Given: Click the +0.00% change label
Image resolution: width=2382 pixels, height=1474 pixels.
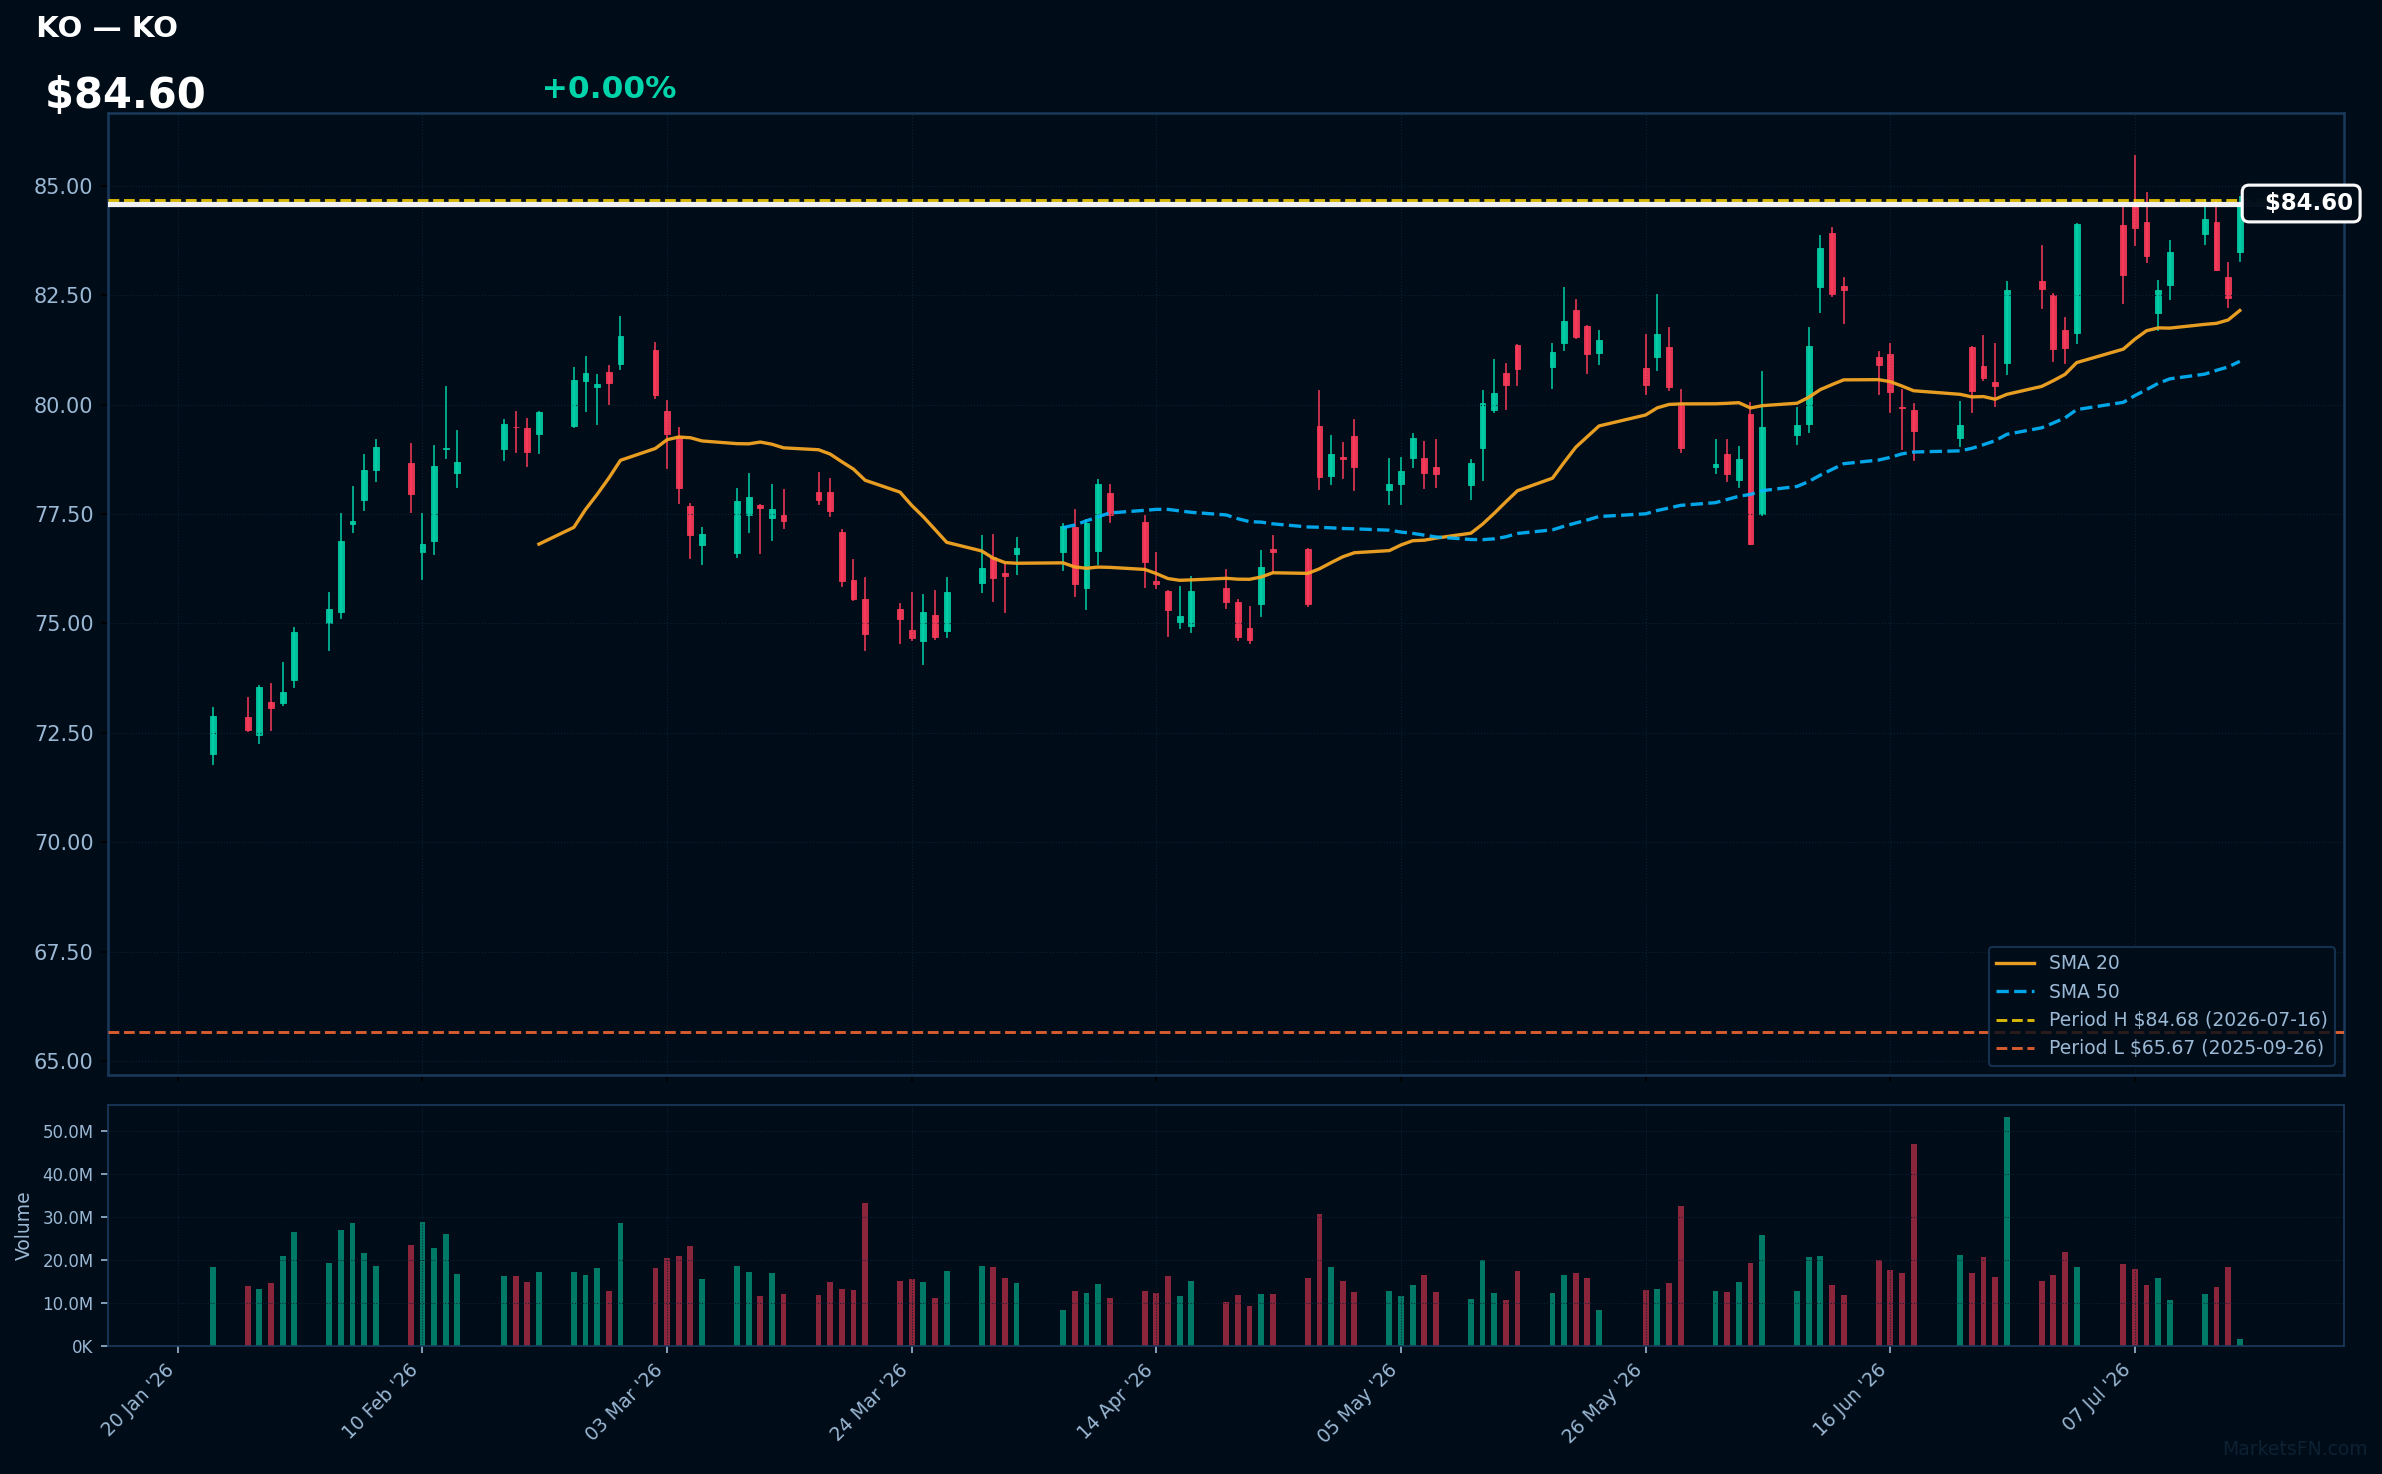Looking at the screenshot, I should 609,88.
